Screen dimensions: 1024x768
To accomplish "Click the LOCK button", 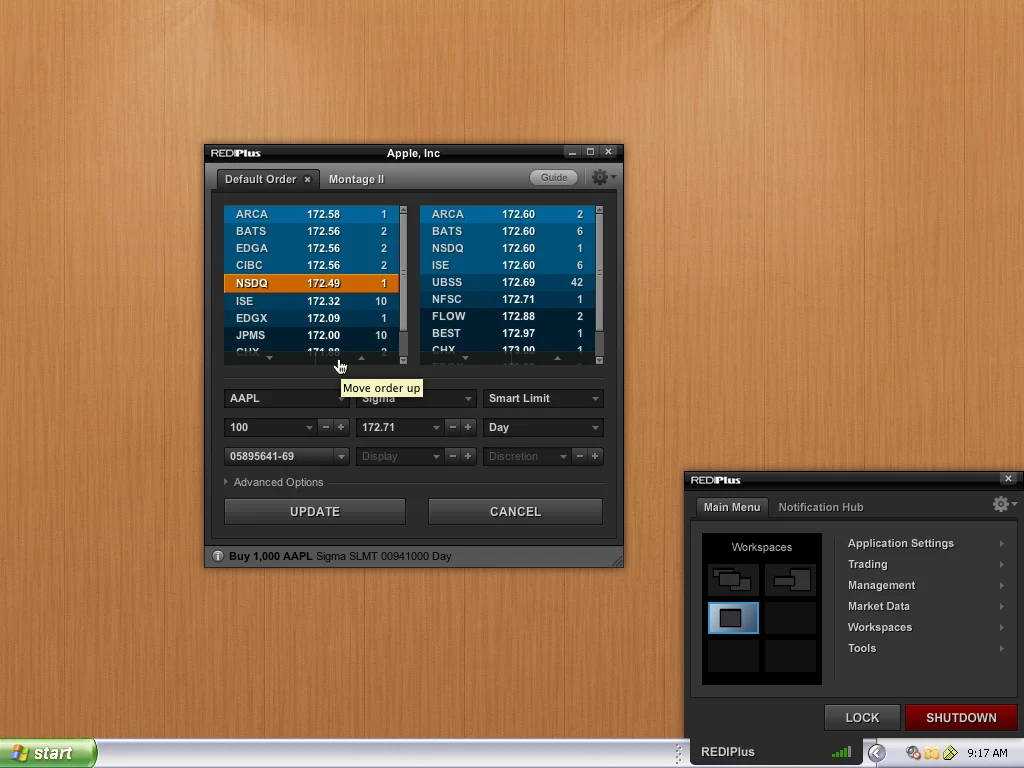I will (862, 718).
